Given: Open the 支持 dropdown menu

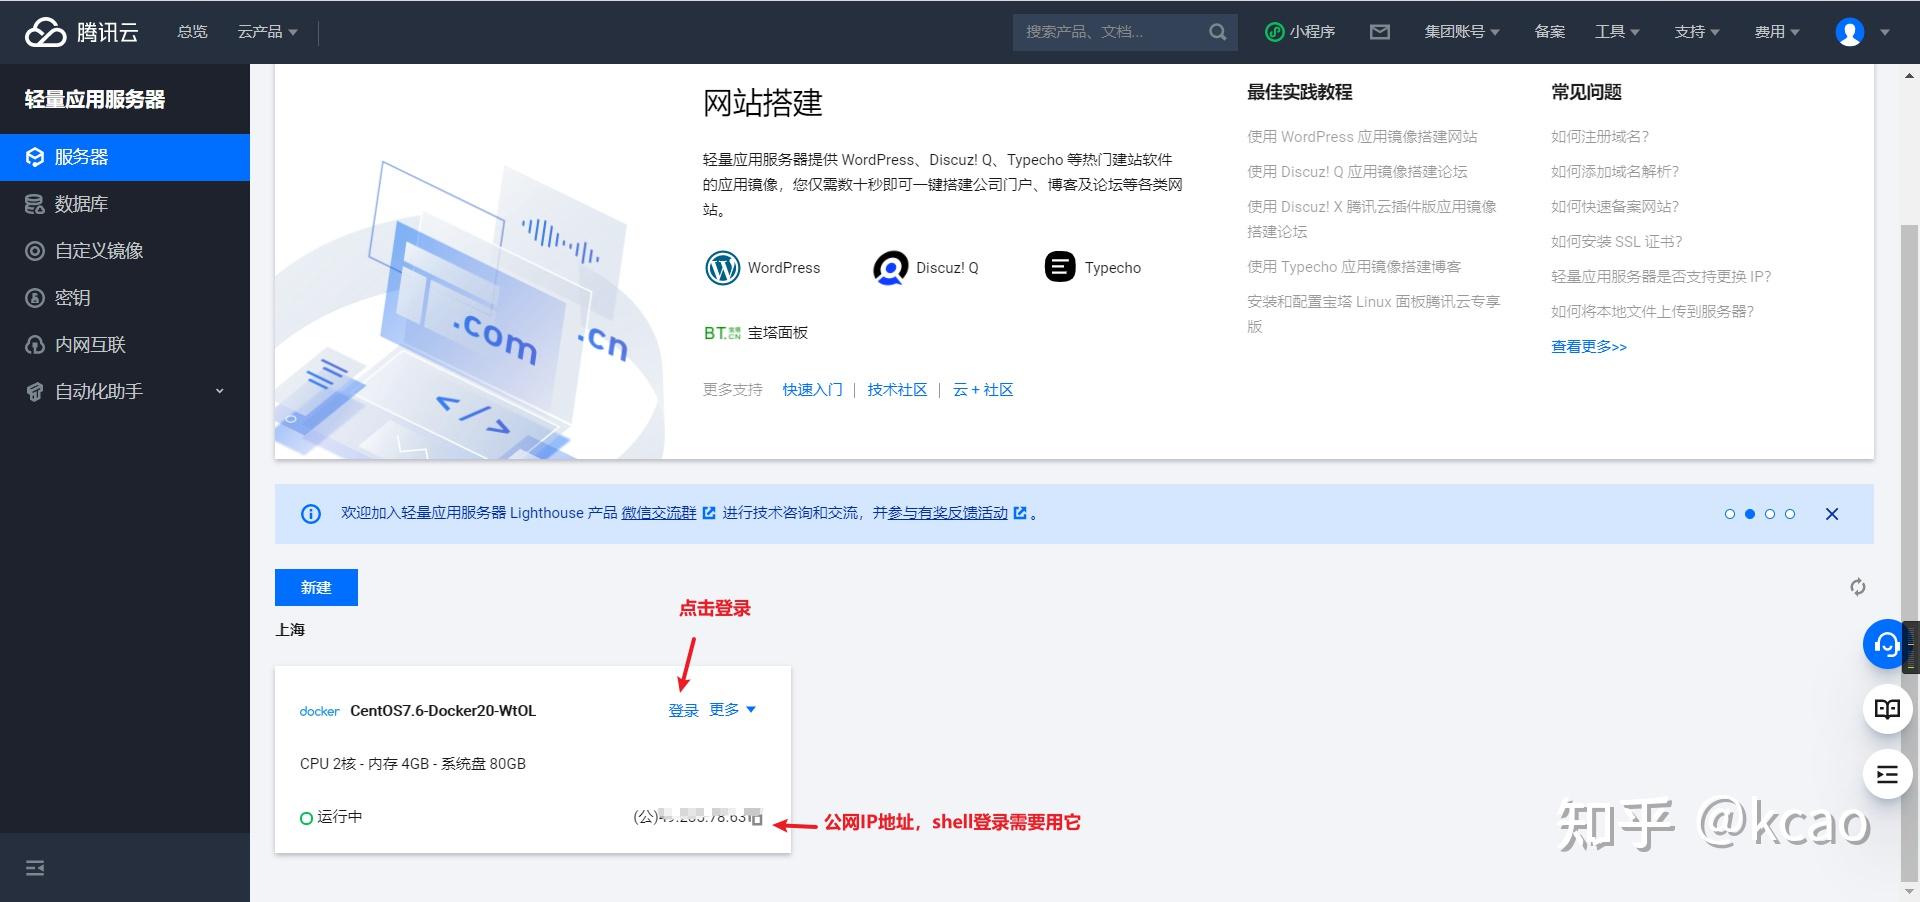Looking at the screenshot, I should 1697,32.
